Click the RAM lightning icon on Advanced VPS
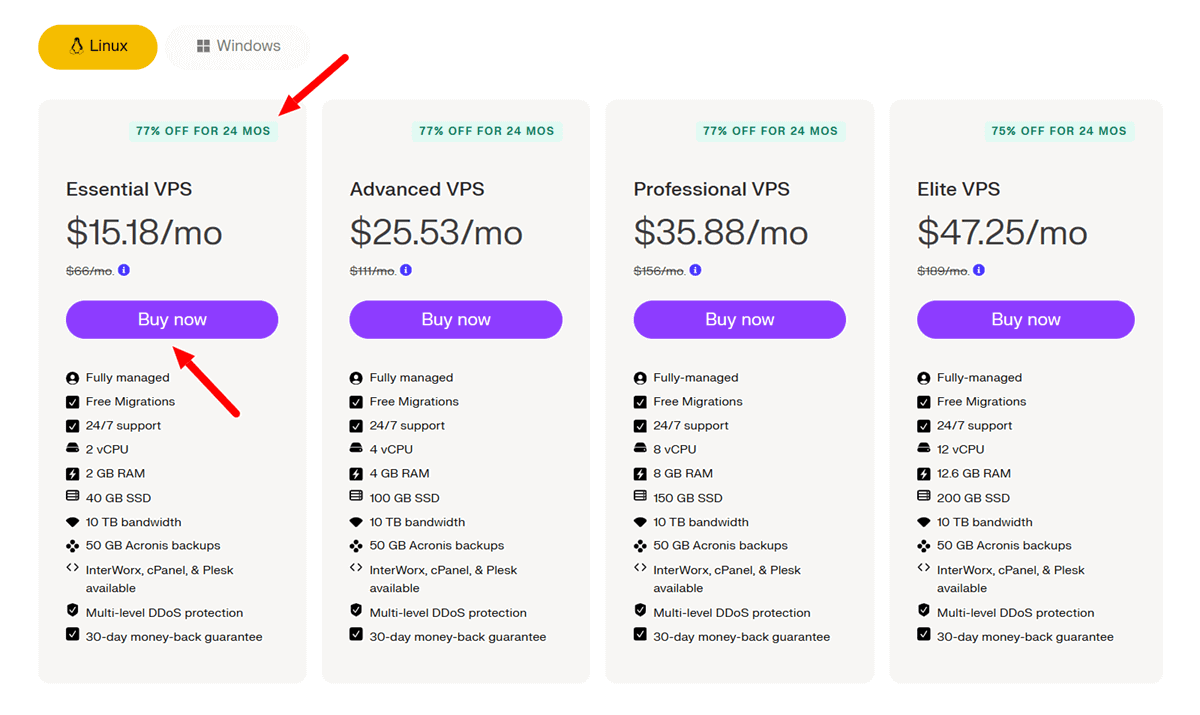Image resolution: width=1200 pixels, height=715 pixels. click(356, 473)
